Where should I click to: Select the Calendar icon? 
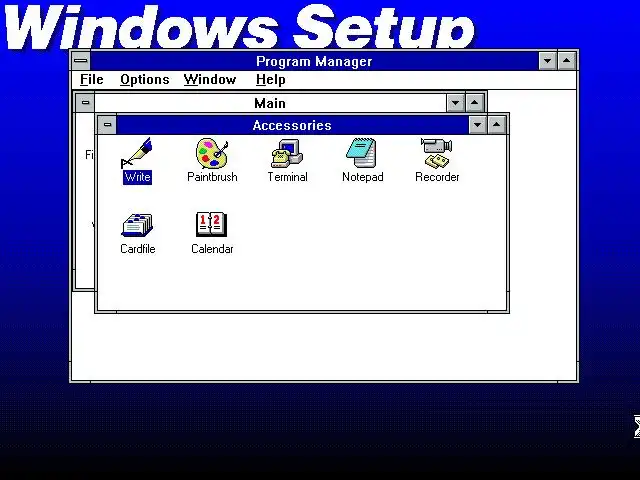(x=211, y=224)
